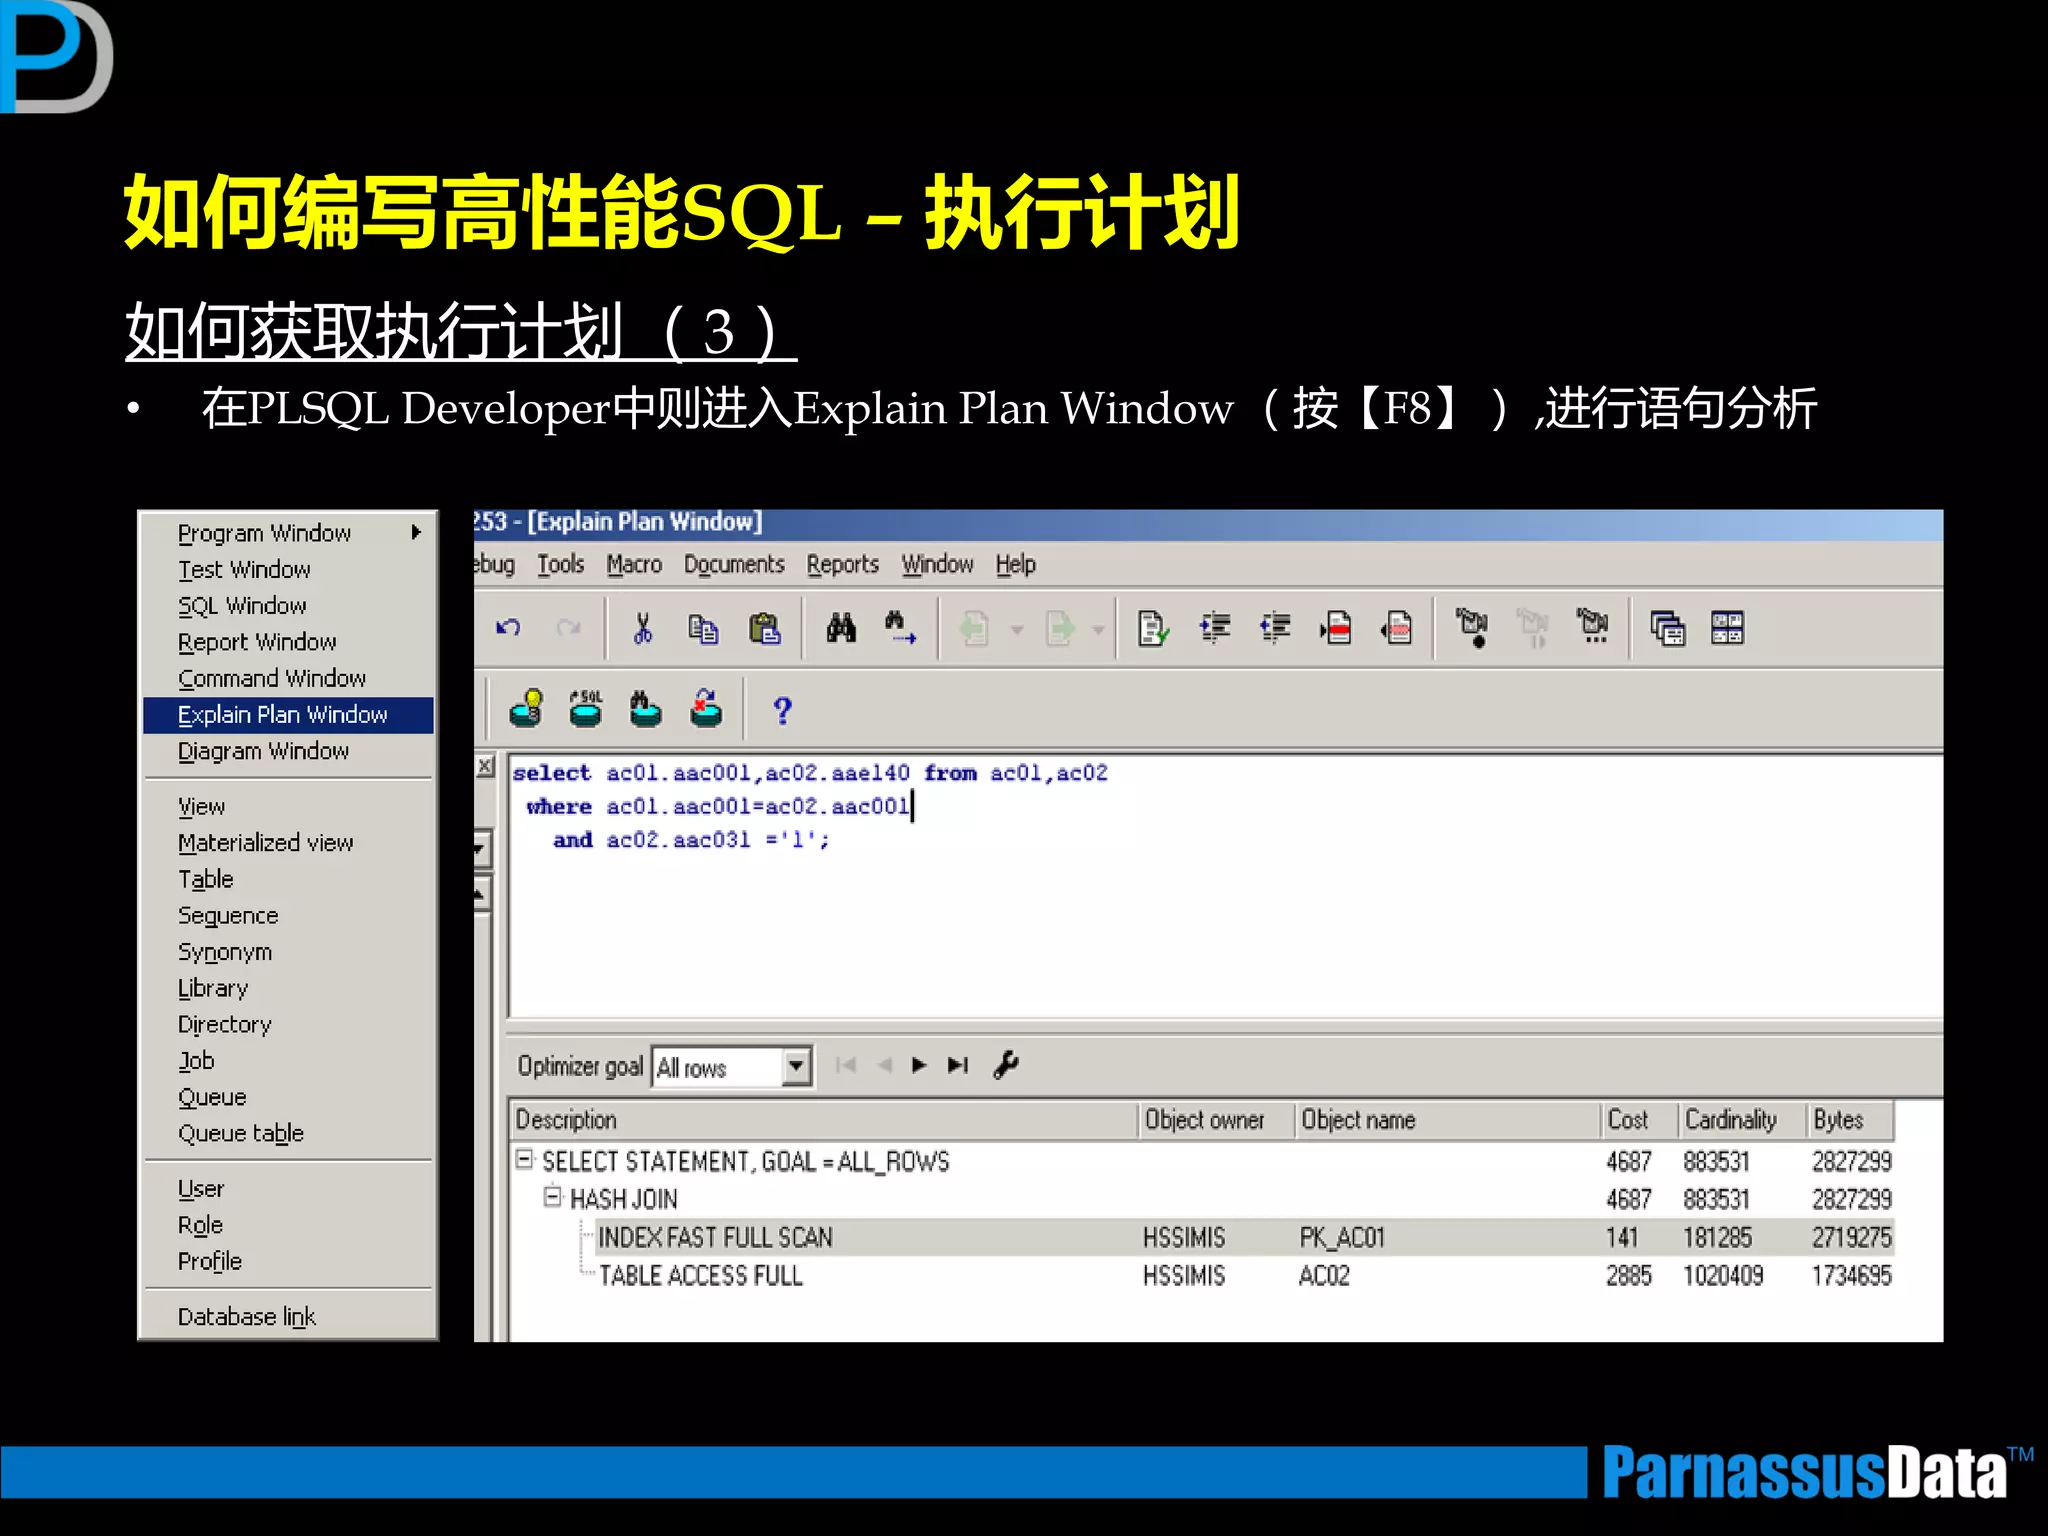This screenshot has width=2048, height=1536.
Task: Click the Cost column header
Action: [x=1639, y=1120]
